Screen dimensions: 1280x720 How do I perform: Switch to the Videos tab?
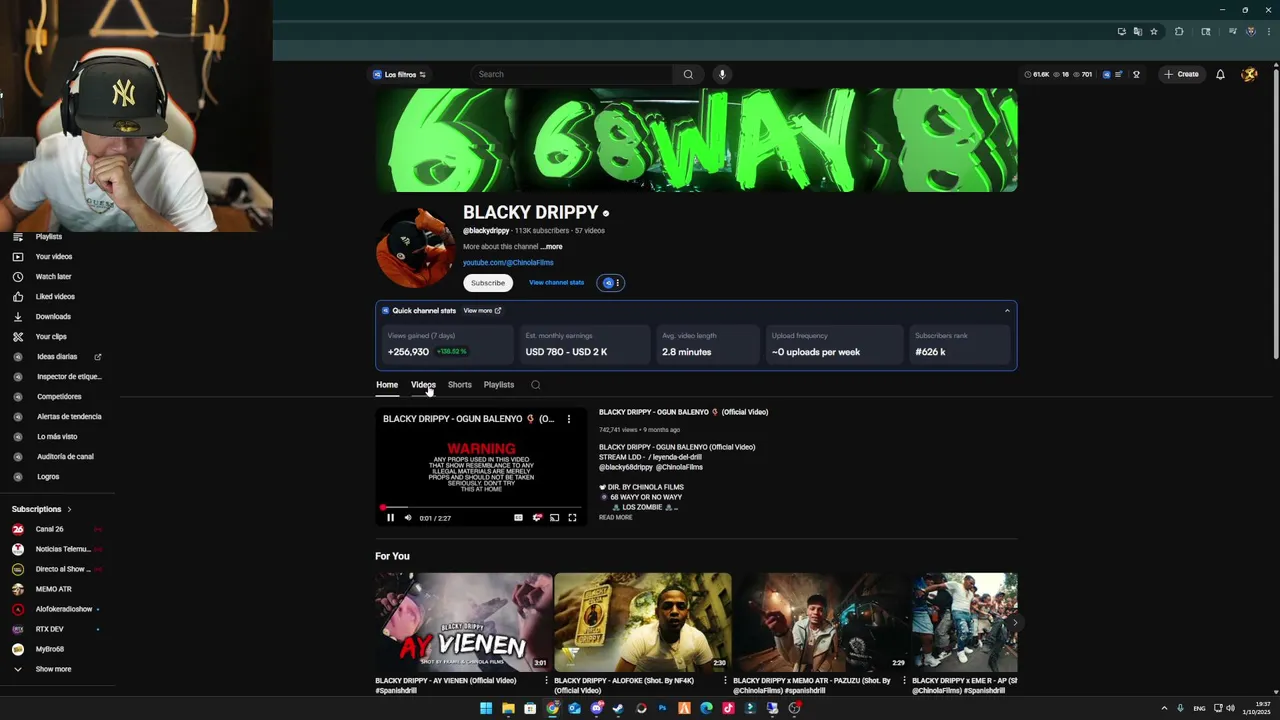point(423,385)
